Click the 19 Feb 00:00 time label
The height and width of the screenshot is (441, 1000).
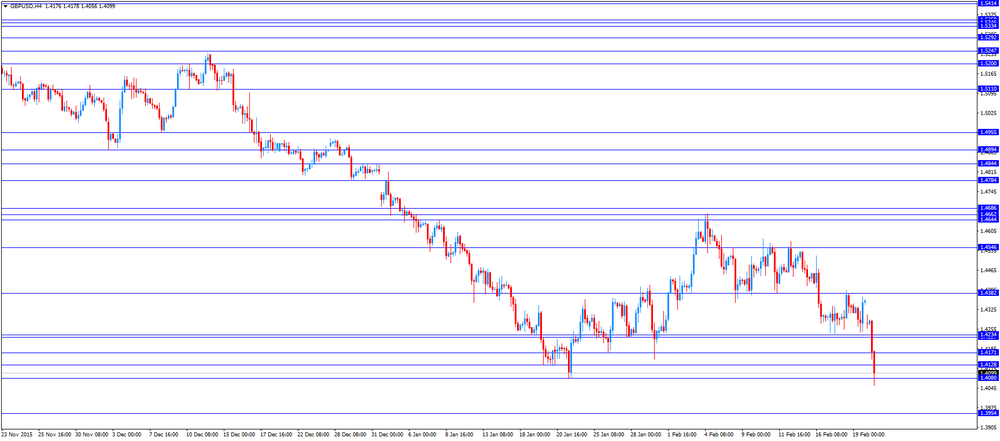[x=867, y=435]
